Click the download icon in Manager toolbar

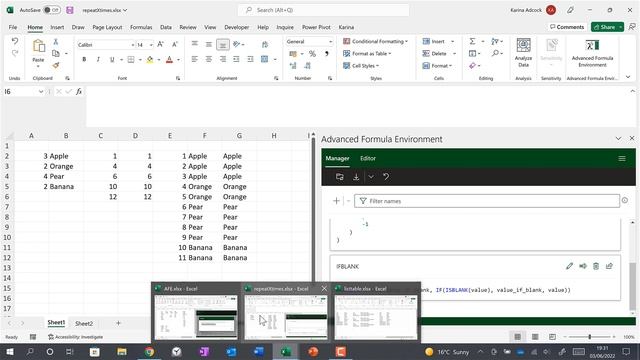(356, 177)
